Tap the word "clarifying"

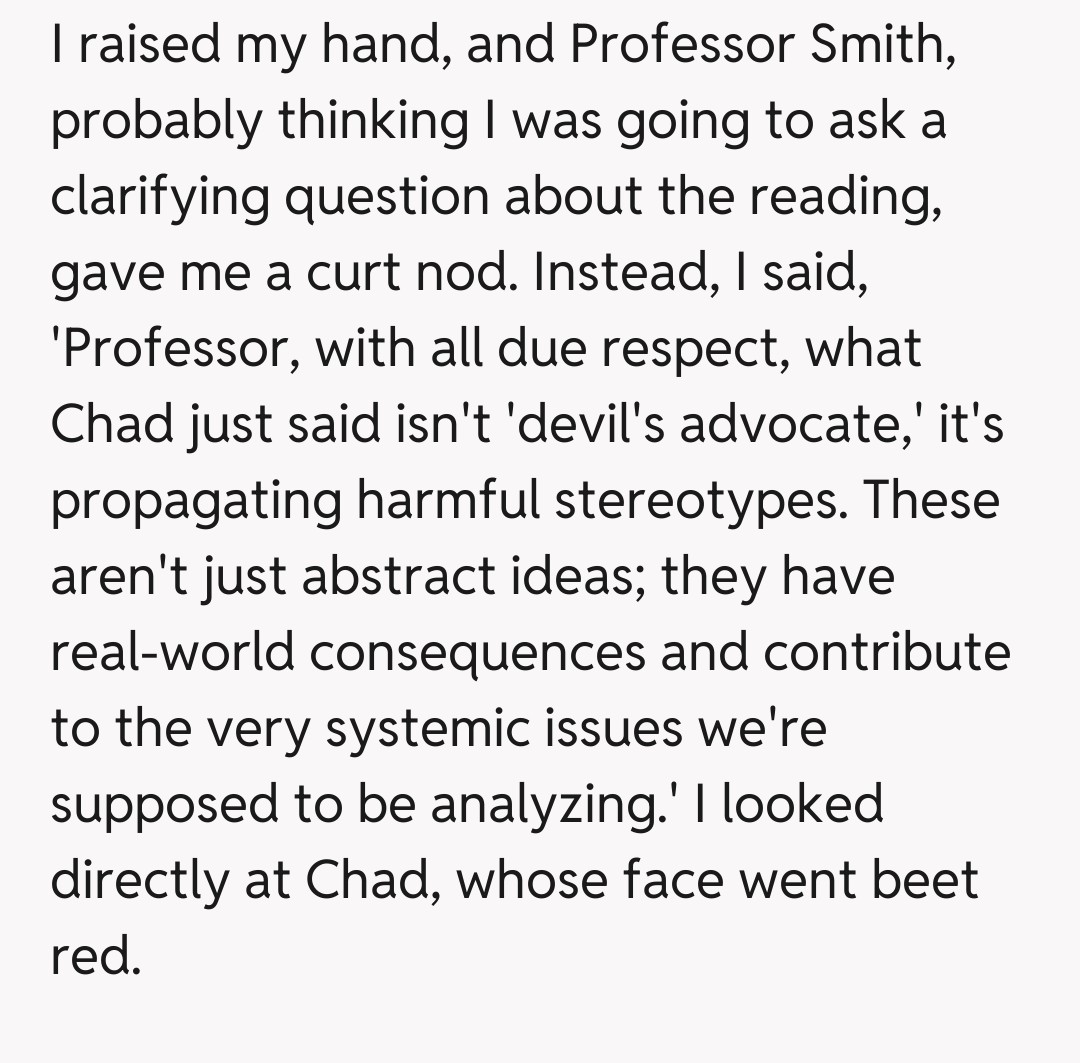(x=160, y=198)
